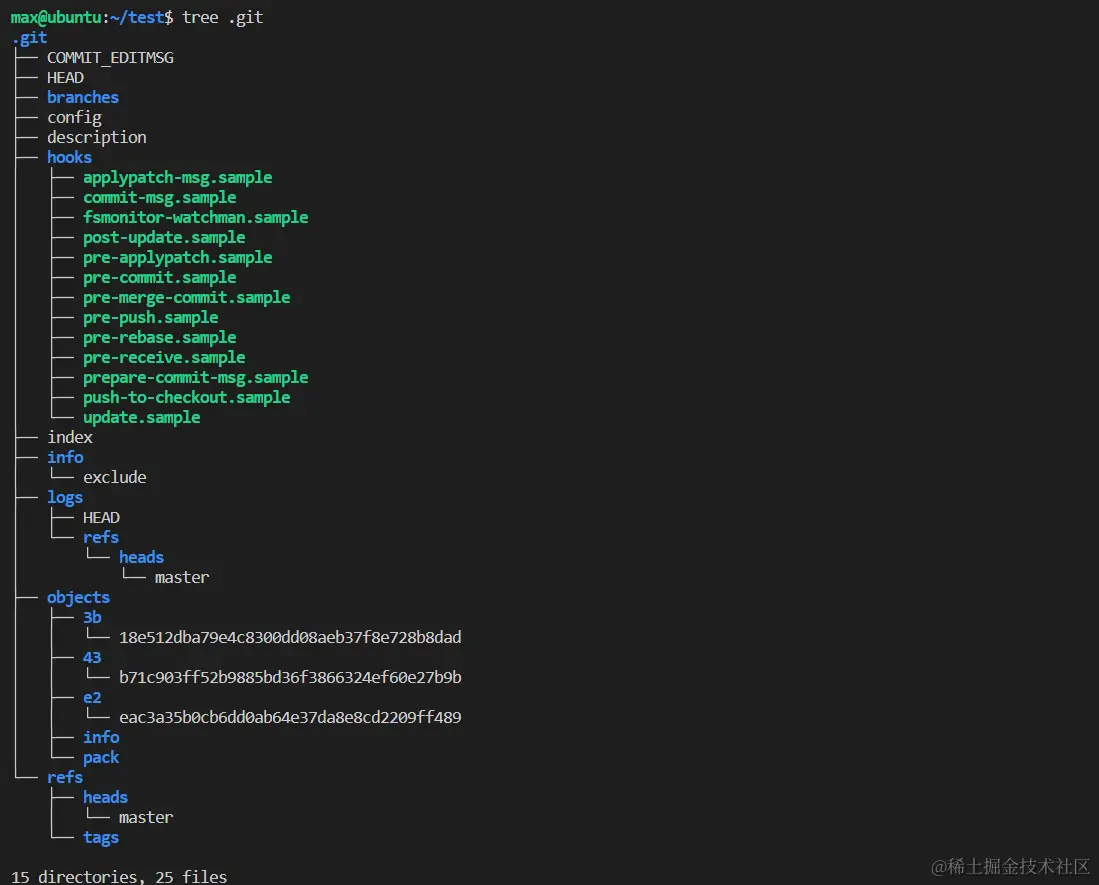This screenshot has height=885, width=1099.
Task: Click post-update.sample hook file
Action: [164, 238]
